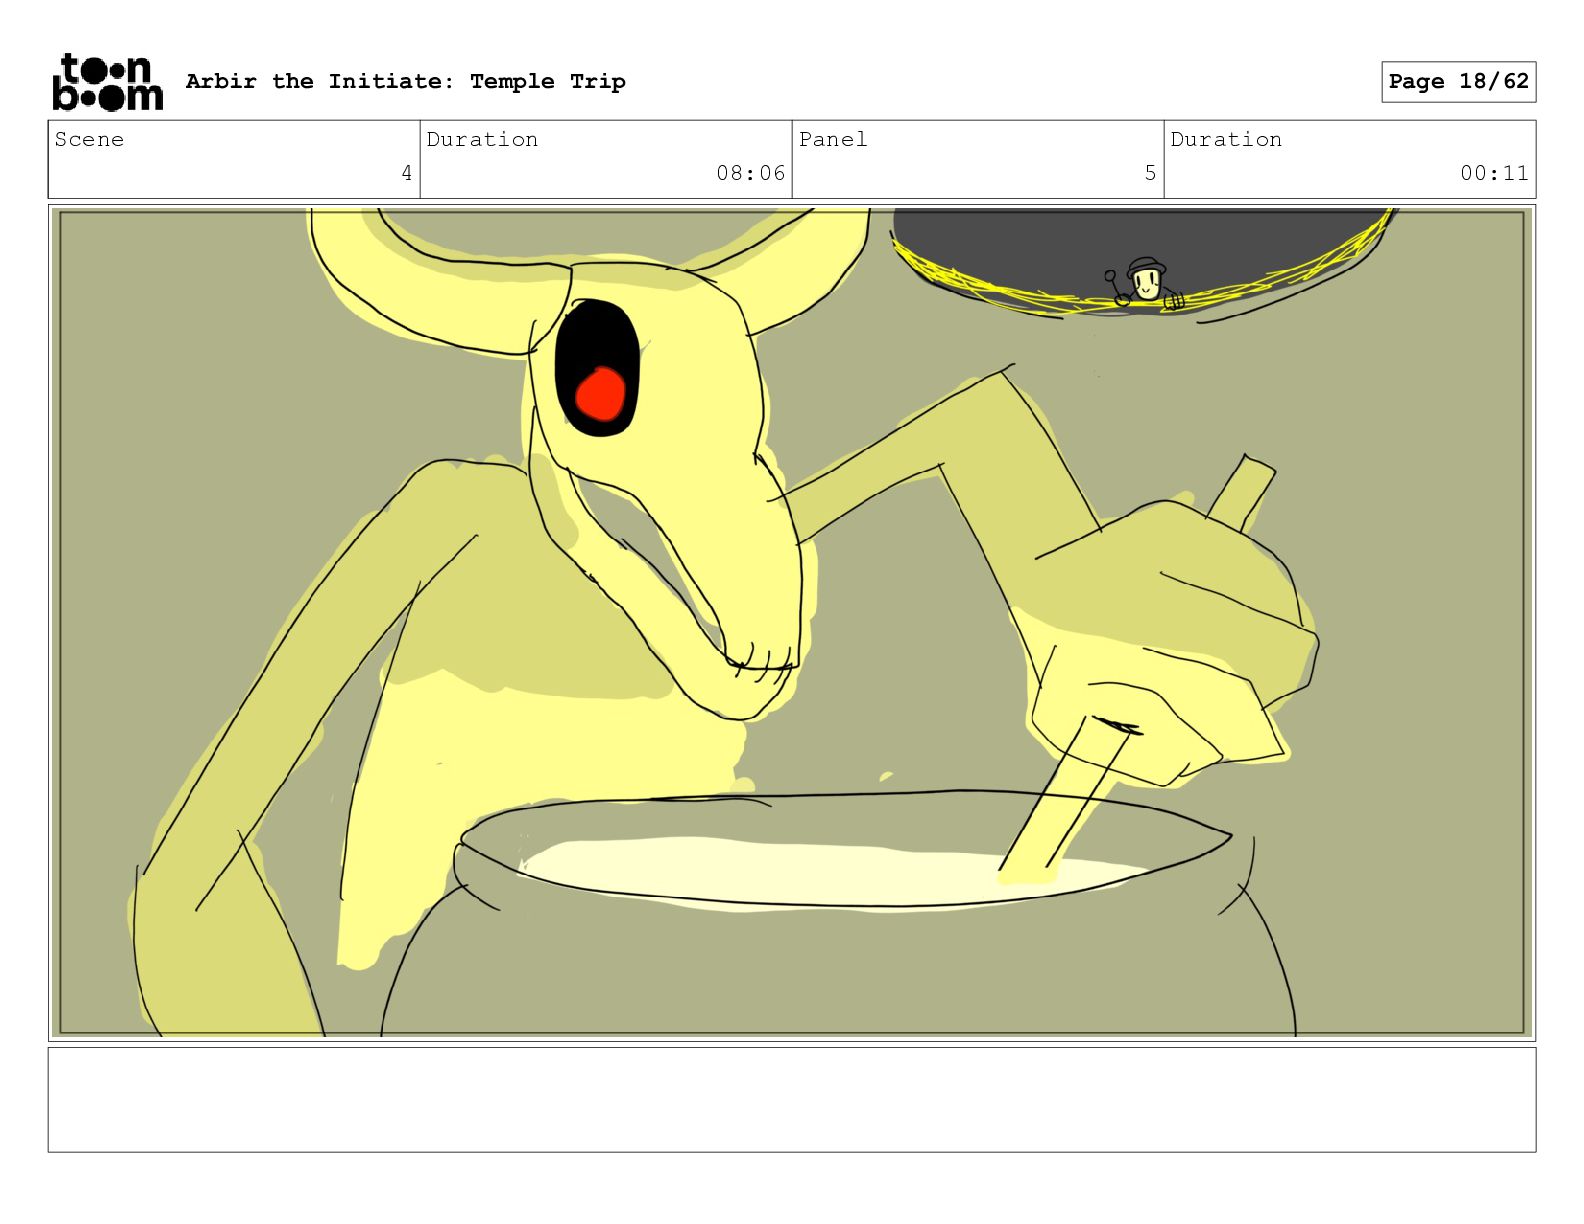Click the scene number value 4
Screen dimensions: 1584x1224
coord(406,173)
